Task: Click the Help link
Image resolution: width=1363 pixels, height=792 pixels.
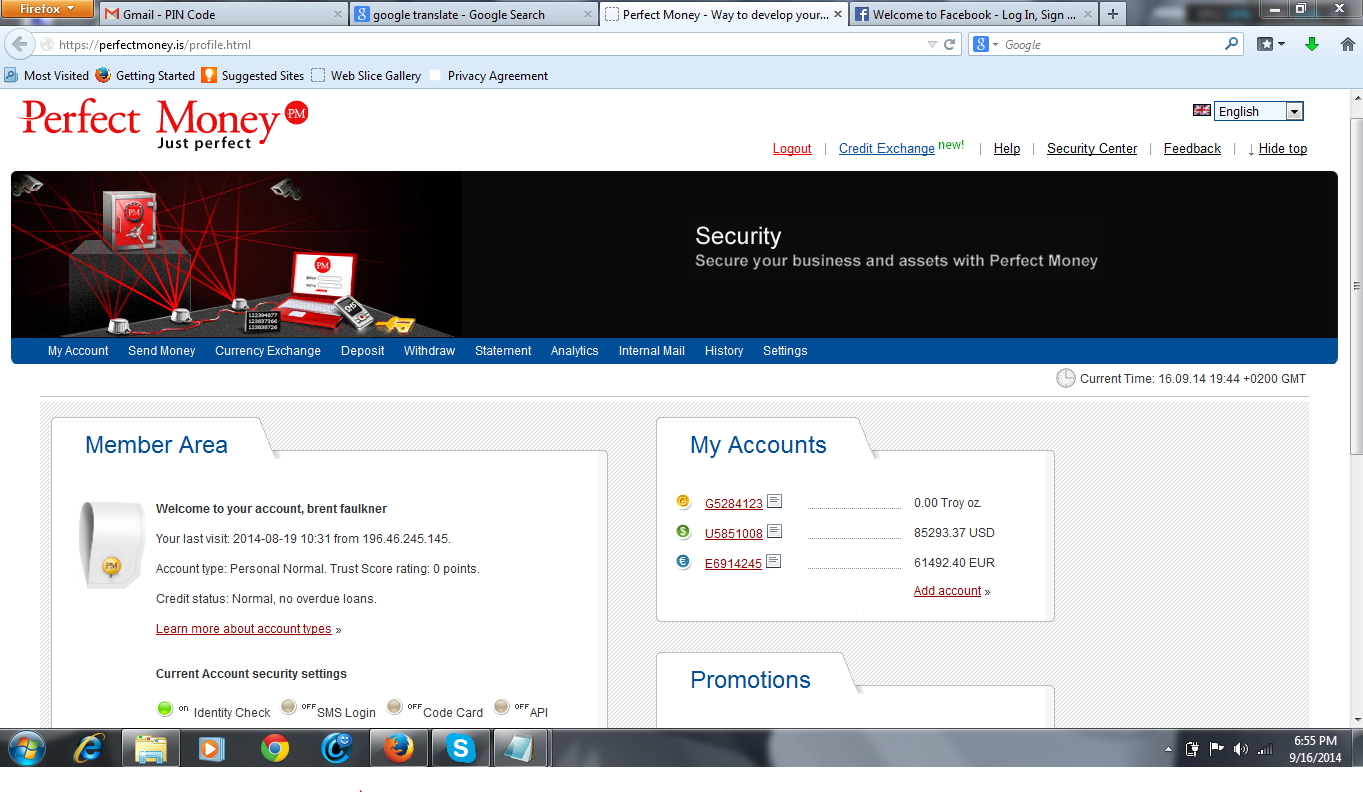Action: pyautogui.click(x=1007, y=148)
